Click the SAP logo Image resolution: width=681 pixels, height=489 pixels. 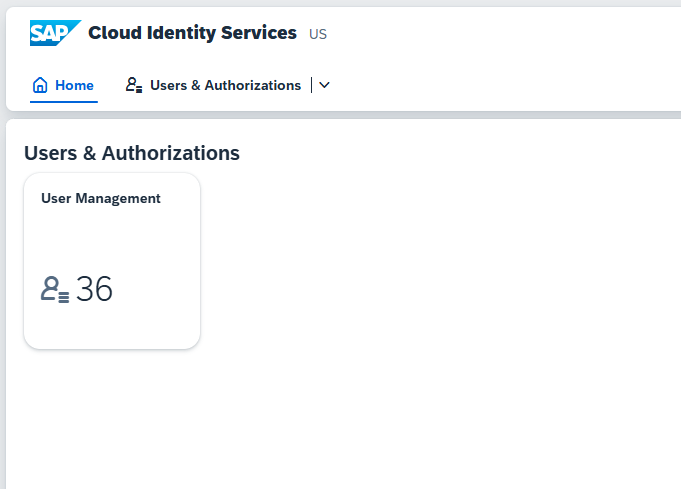pos(55,33)
